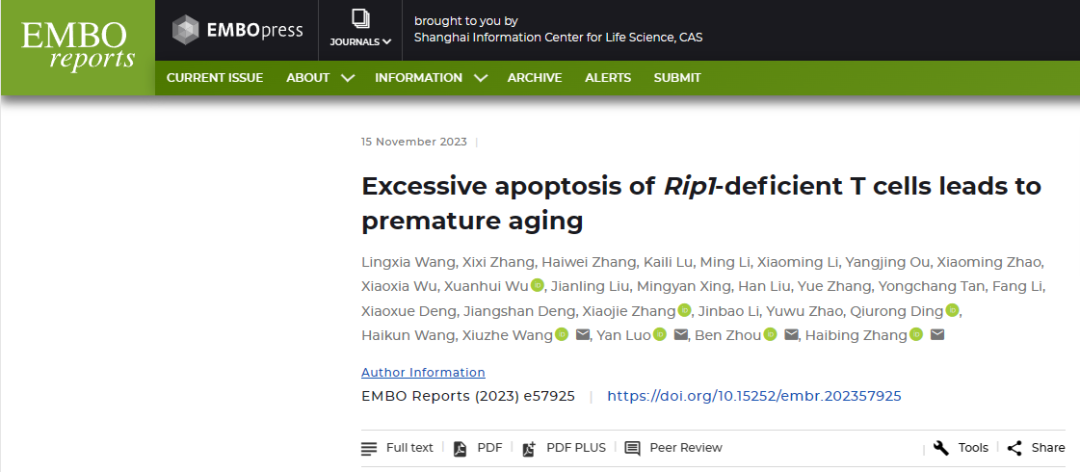Download the PDF version
Viewport: 1080px width, 472px height.
coord(478,448)
